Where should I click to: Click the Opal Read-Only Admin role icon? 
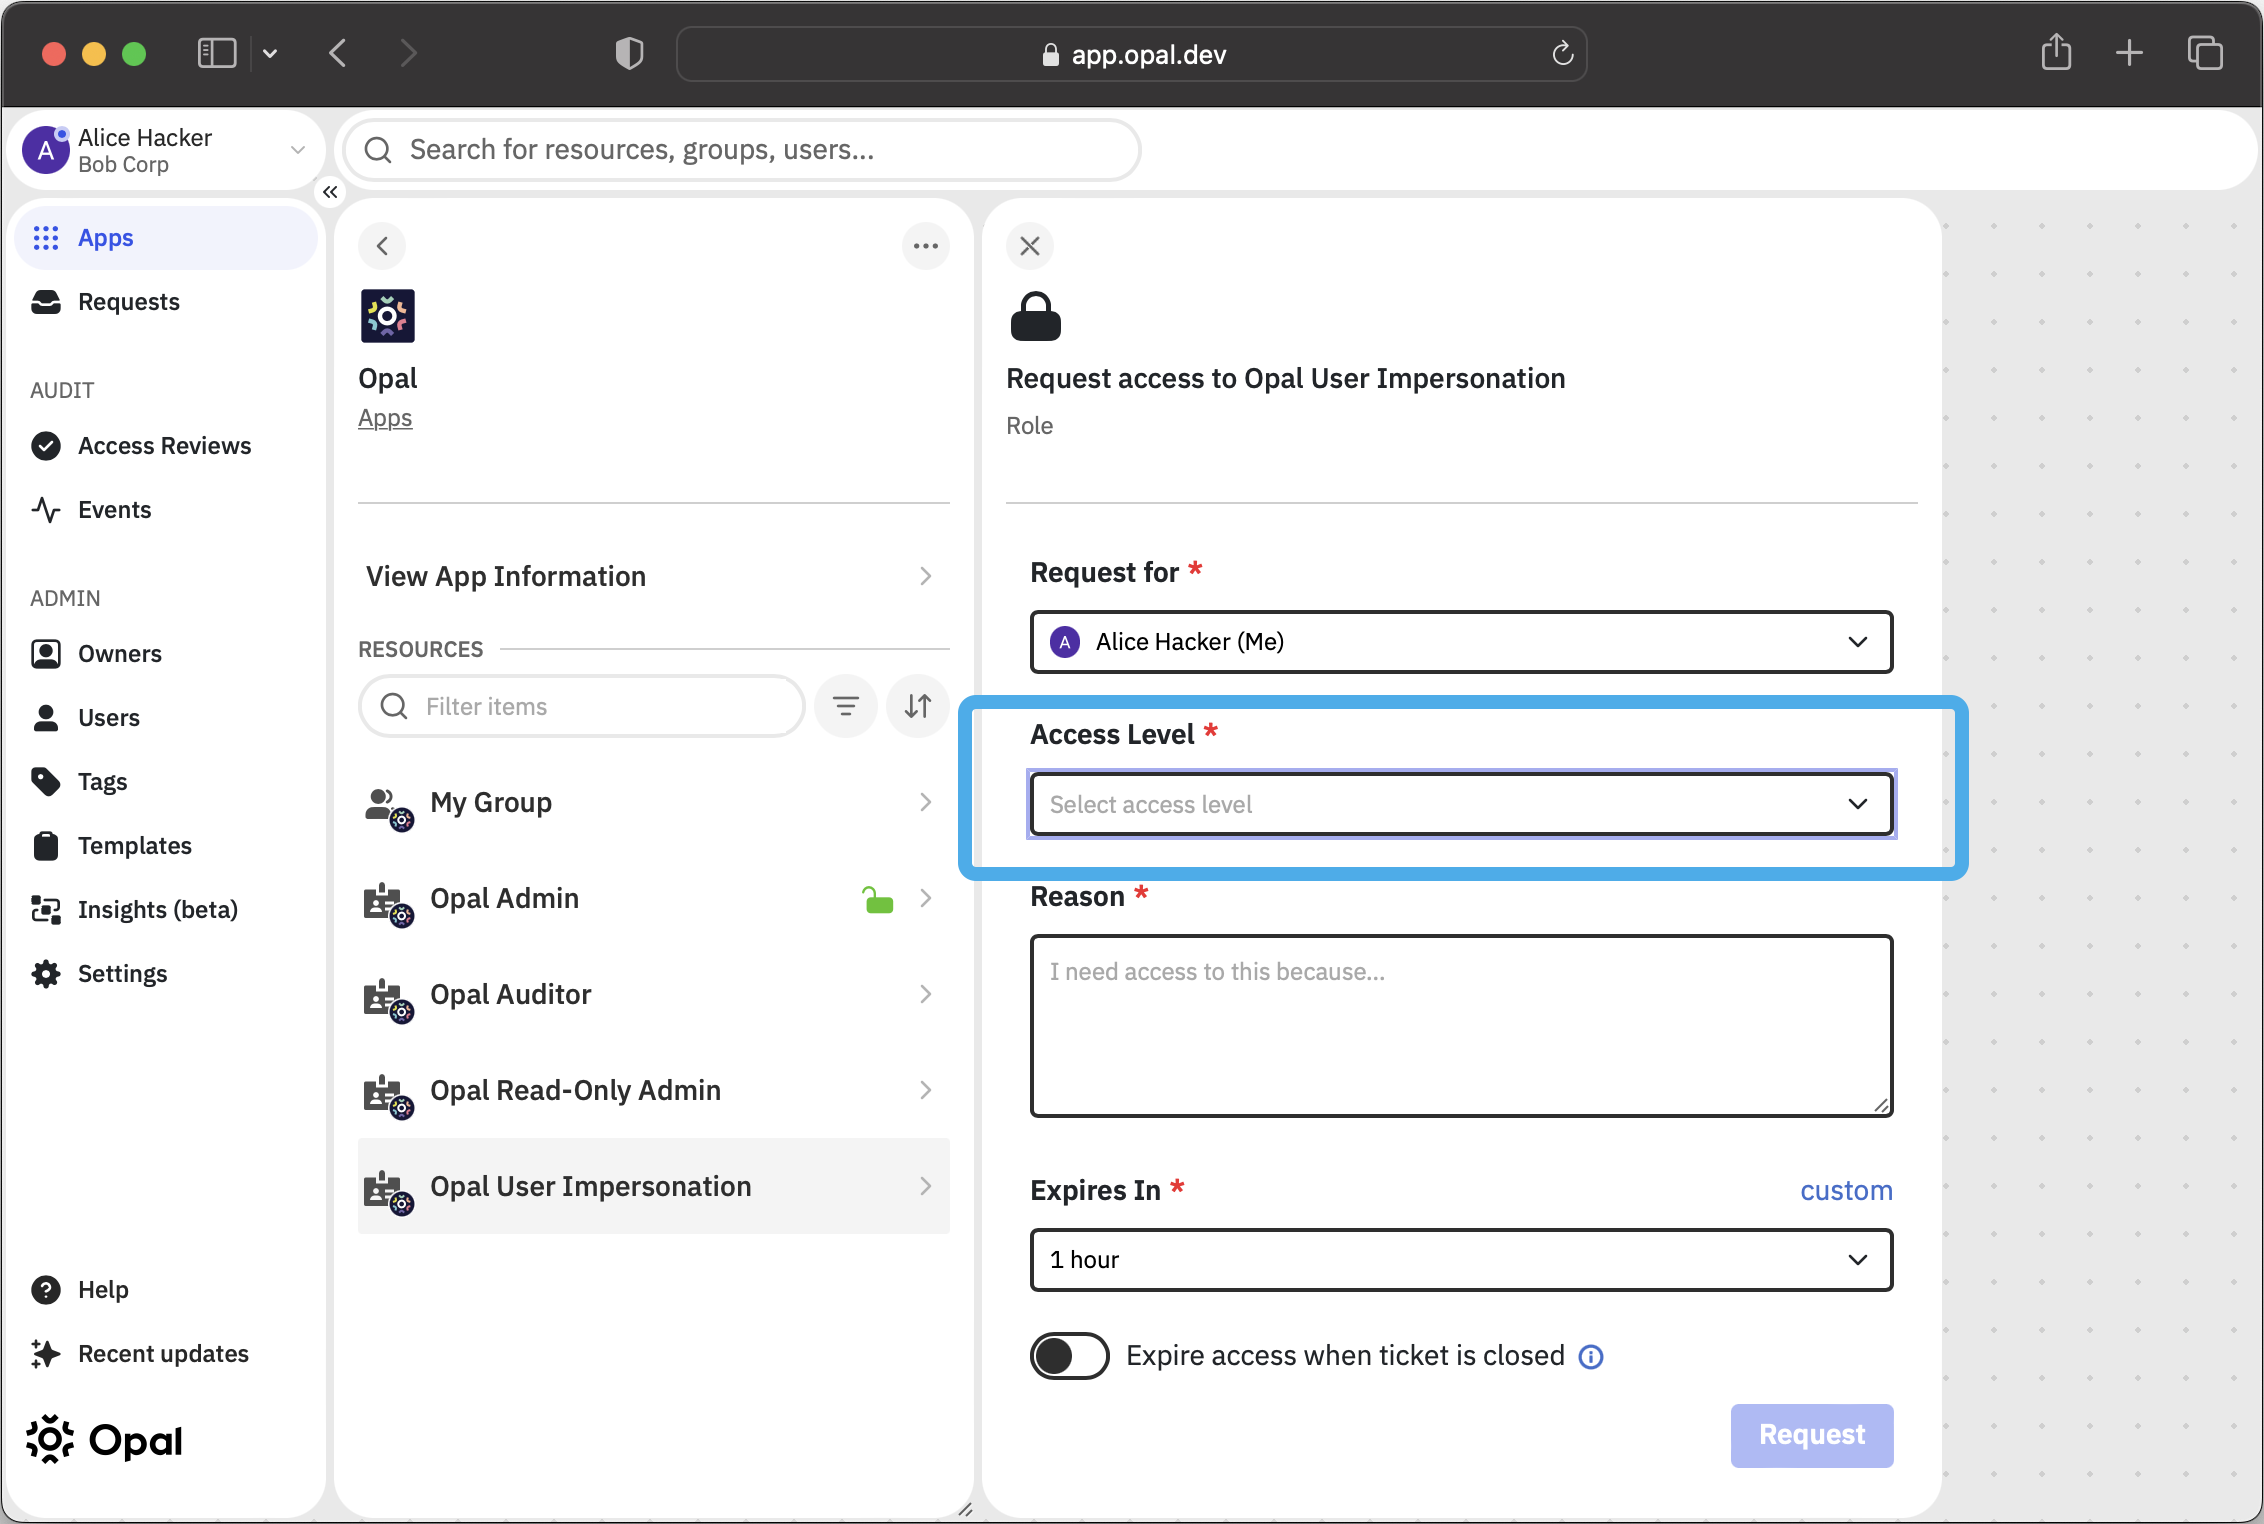coord(388,1096)
